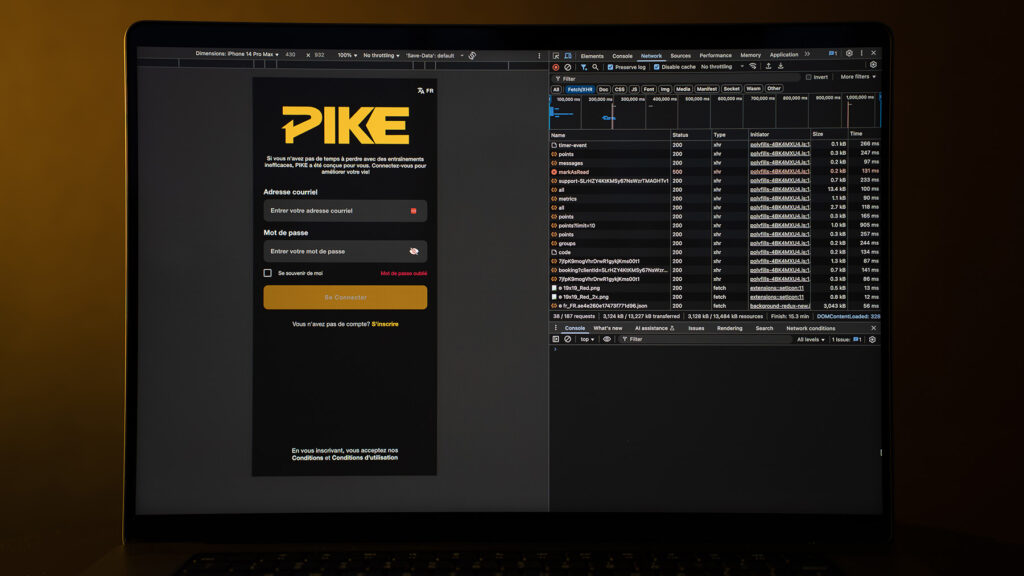
Task: Open device toolbar throttling dropdown
Action: (381, 56)
